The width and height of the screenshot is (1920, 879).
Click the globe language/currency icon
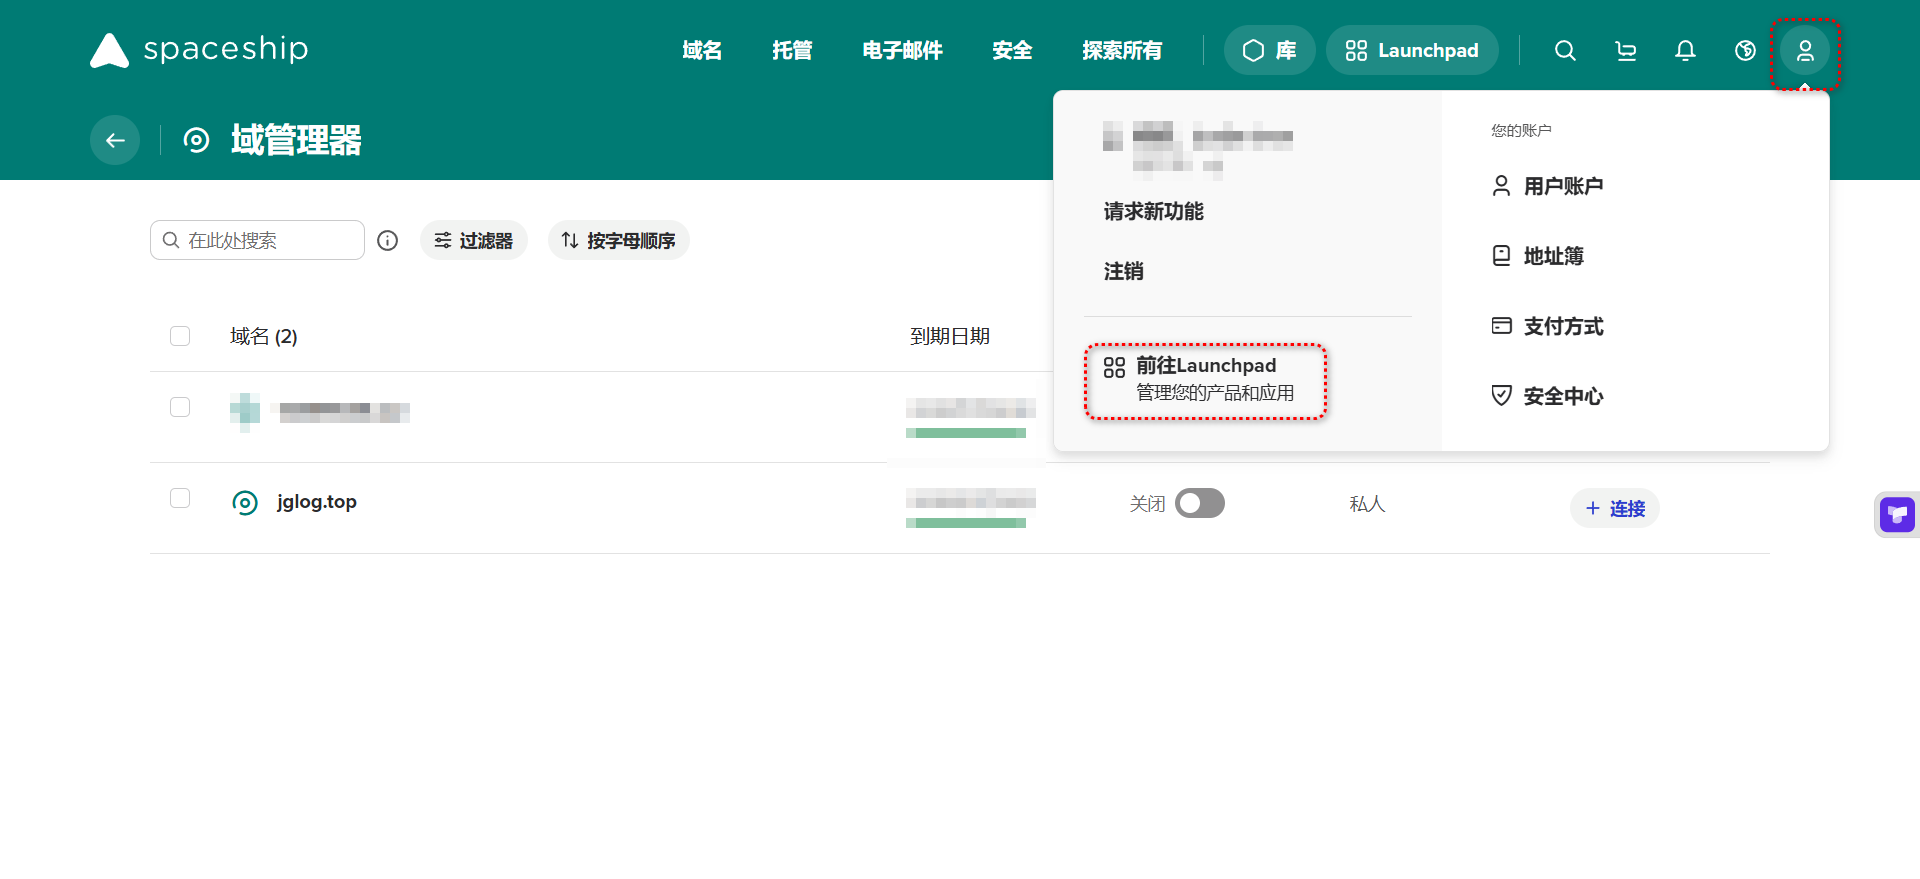point(1745,51)
